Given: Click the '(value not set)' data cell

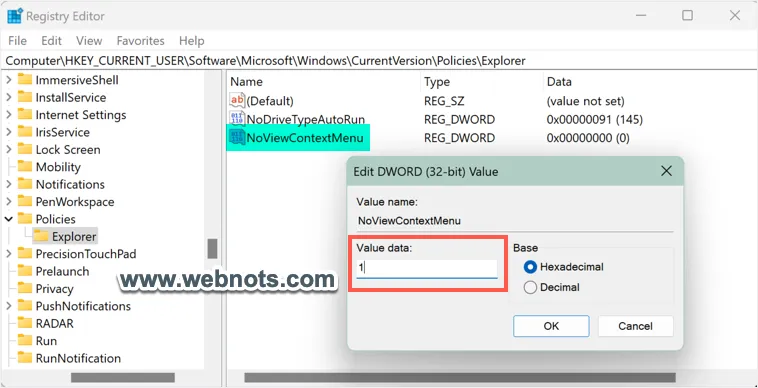Looking at the screenshot, I should 586,101.
